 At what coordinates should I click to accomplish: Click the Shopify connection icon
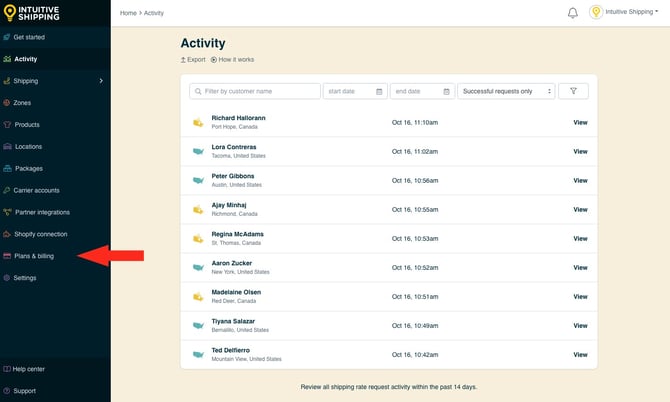point(7,234)
